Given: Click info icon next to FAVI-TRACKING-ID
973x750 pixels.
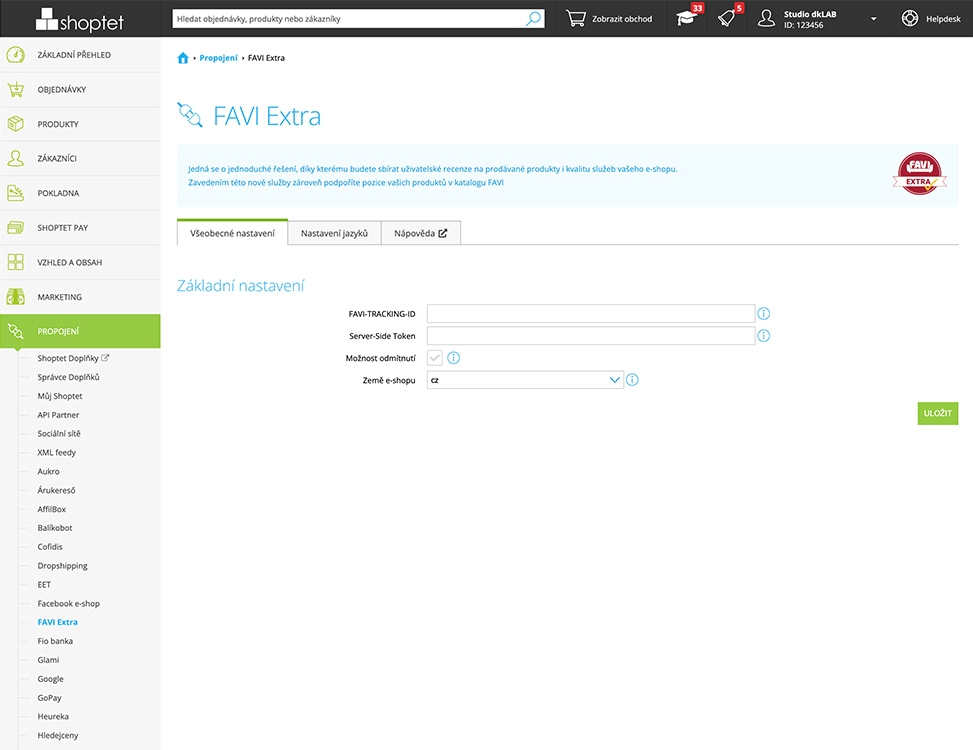Looking at the screenshot, I should click(764, 314).
